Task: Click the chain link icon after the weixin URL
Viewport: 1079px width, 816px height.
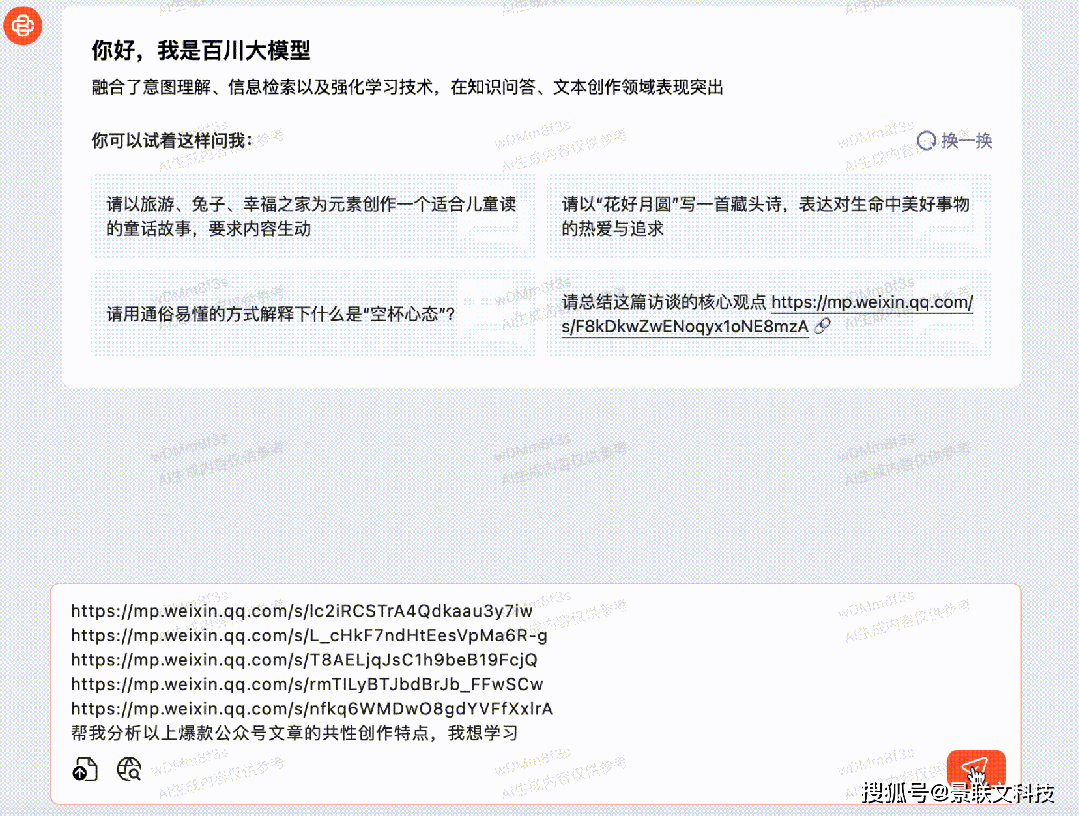Action: [x=822, y=326]
